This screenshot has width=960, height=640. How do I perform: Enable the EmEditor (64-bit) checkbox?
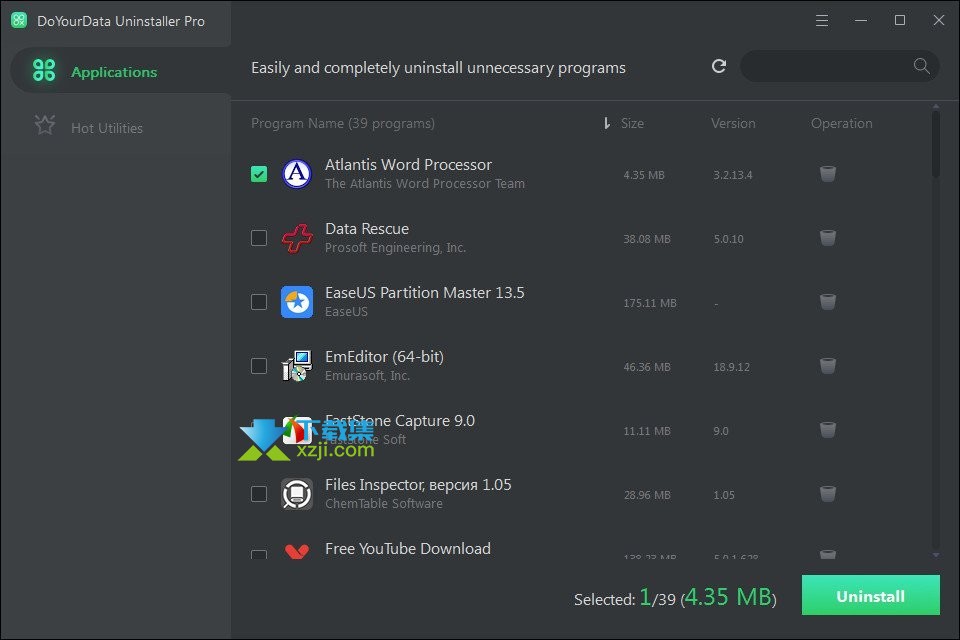[x=259, y=366]
